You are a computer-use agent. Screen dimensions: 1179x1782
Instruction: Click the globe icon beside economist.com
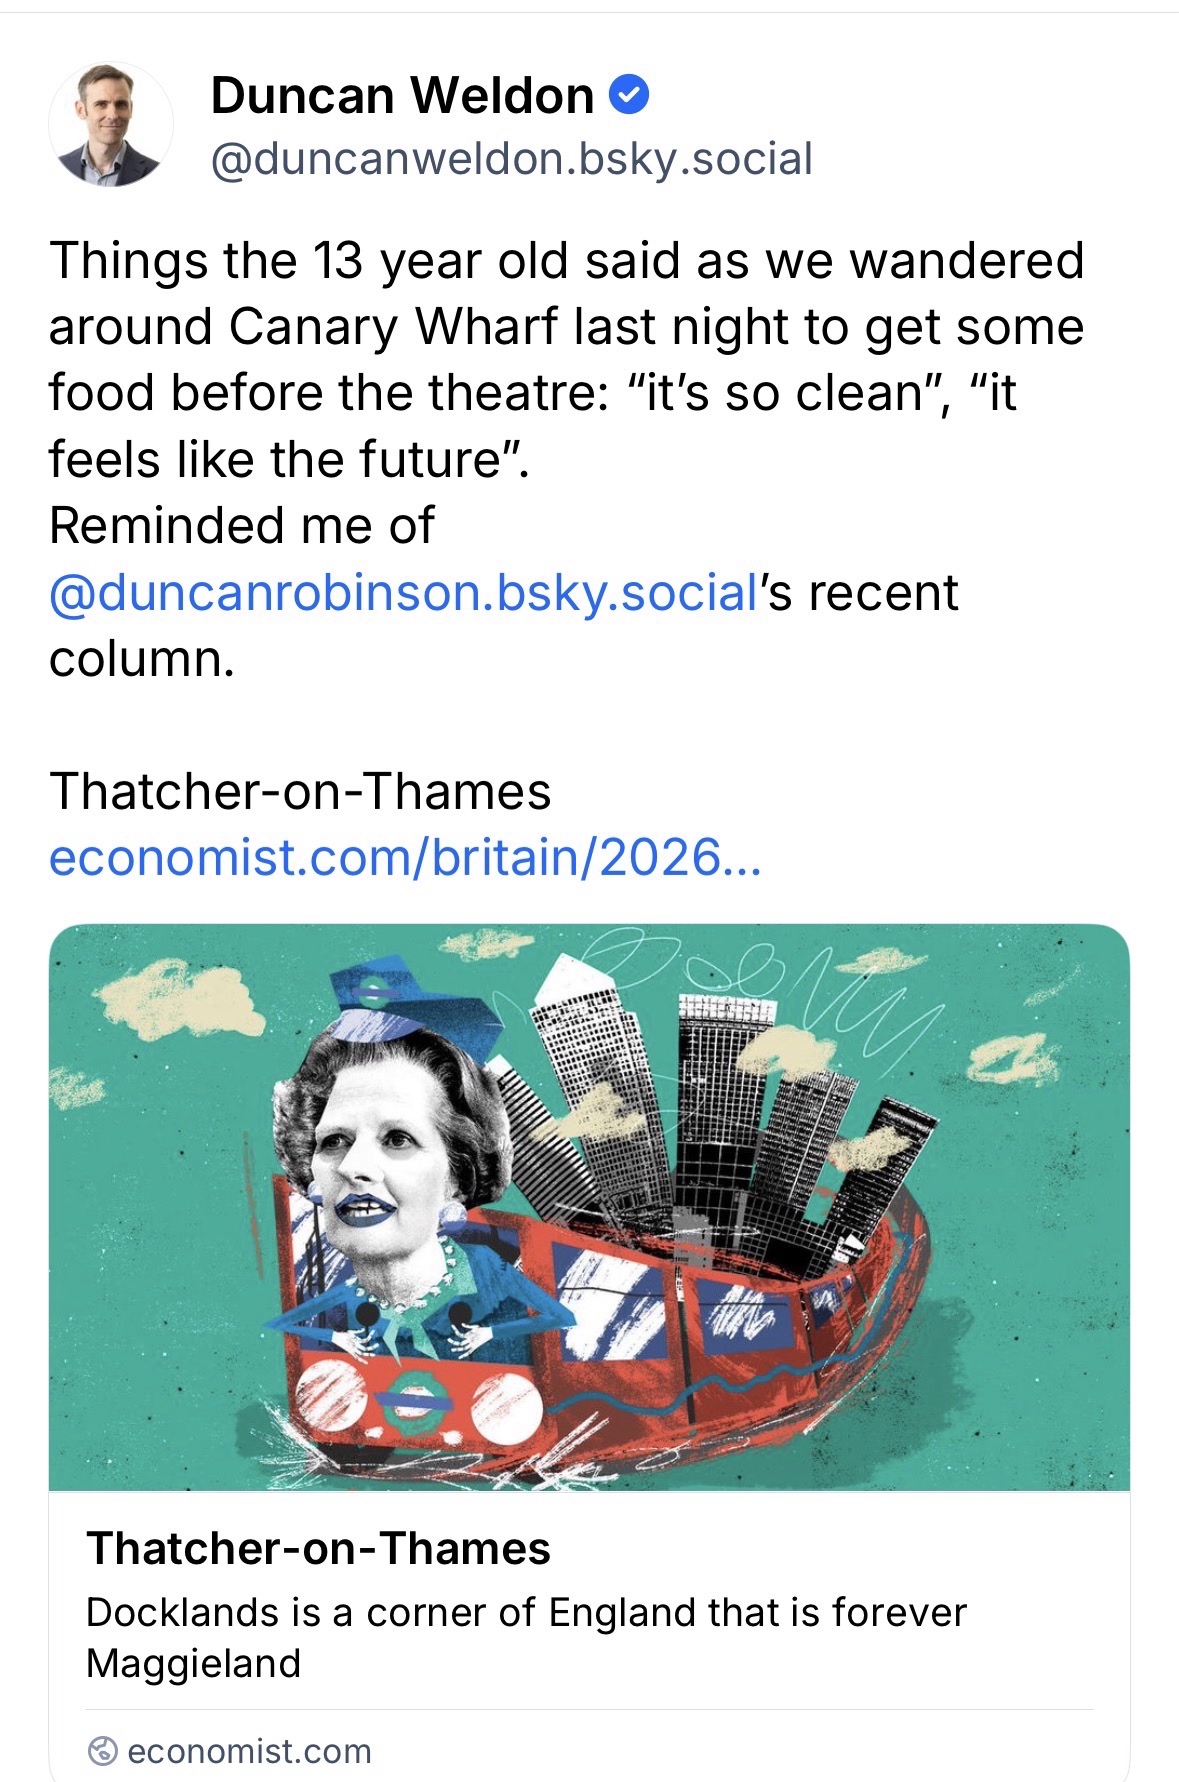[x=102, y=1751]
